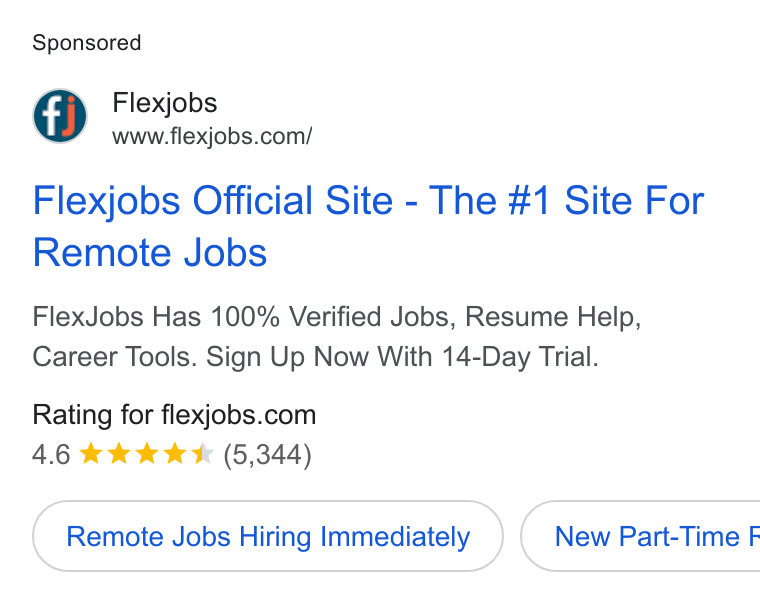Click the '100% Verified Jobs' description line
Screen dimensions: 760x604
click(337, 317)
